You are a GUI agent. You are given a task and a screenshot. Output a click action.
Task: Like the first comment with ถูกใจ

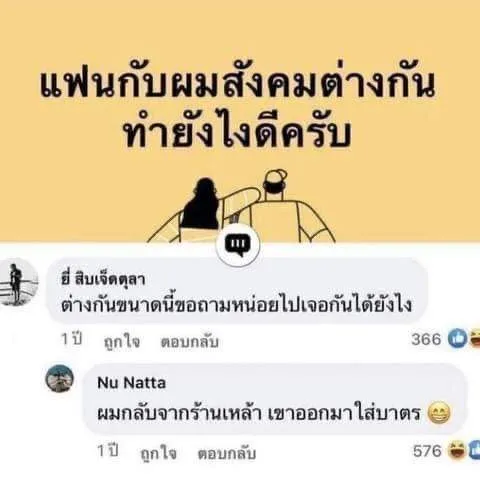coord(122,342)
